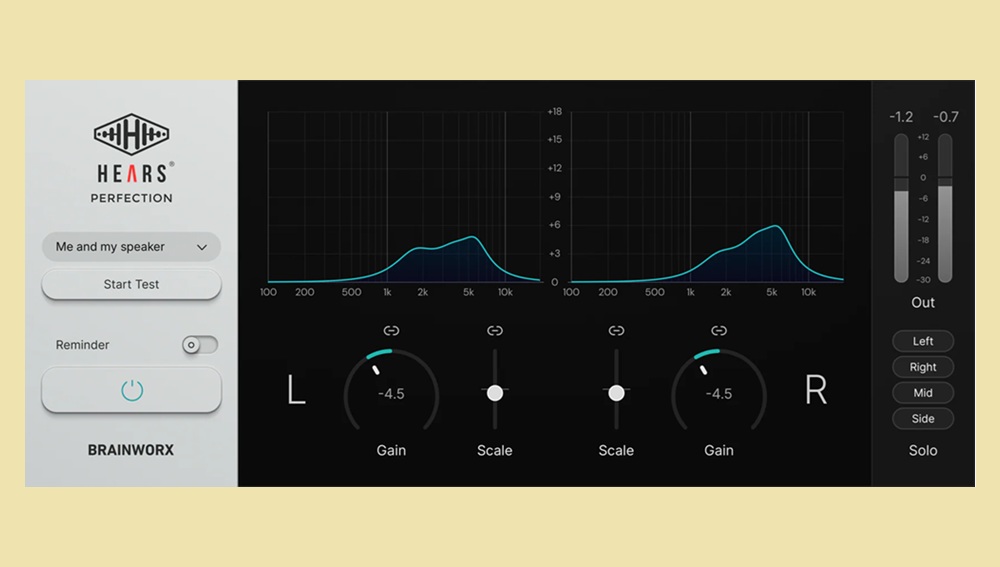Toggle link icon above right Scale slider
This screenshot has height=567, width=1000.
tap(616, 330)
